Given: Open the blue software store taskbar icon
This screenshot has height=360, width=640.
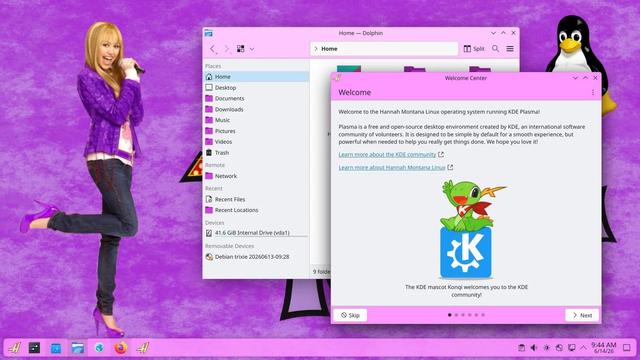Looking at the screenshot, I should [56, 348].
